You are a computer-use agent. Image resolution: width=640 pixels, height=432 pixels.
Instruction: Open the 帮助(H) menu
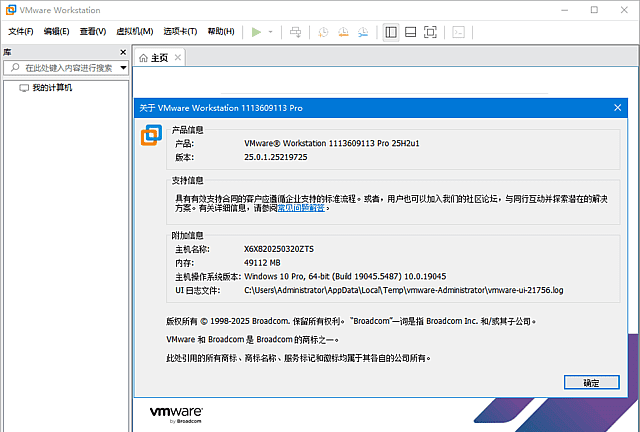coord(221,31)
